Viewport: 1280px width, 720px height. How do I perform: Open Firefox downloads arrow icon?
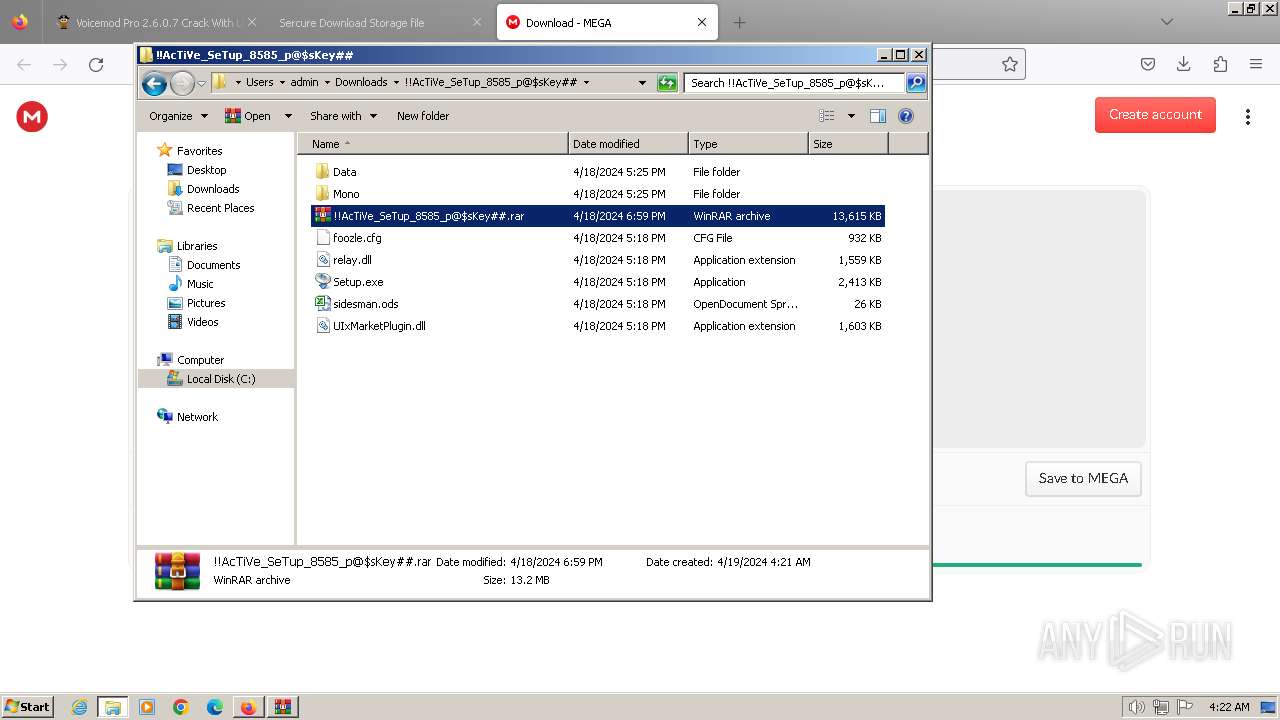[1184, 64]
